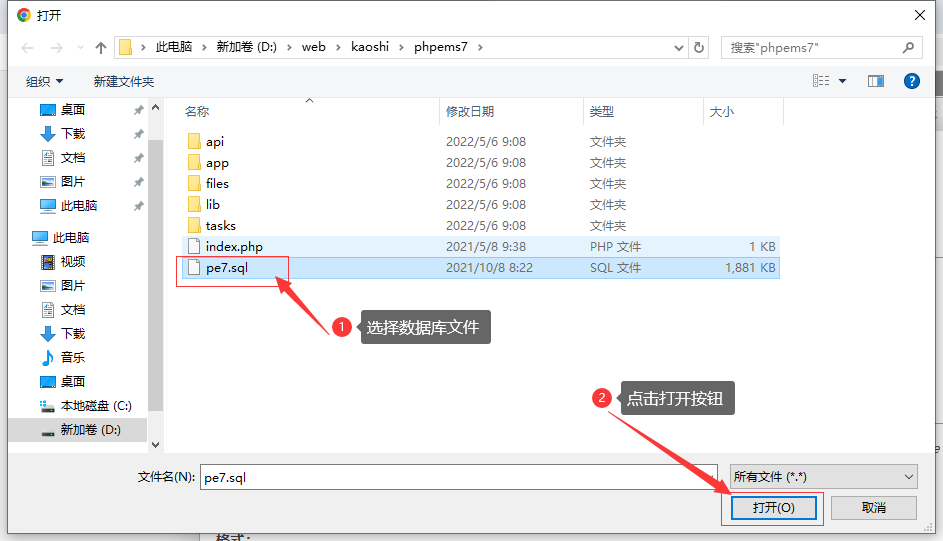This screenshot has height=541, width=943.
Task: Click the 2021/5/8 9:38 date cell
Action: 485,246
